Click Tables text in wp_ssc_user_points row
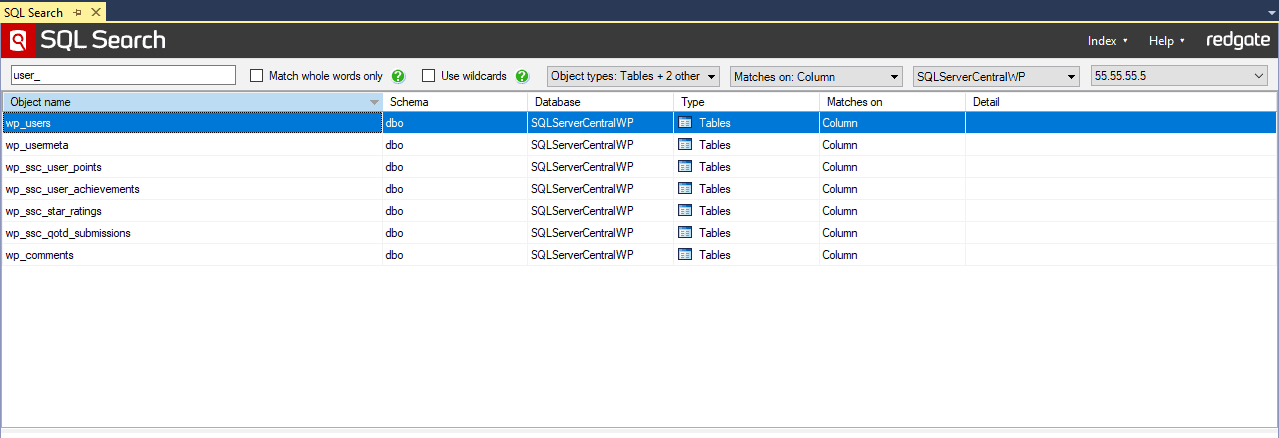This screenshot has height=438, width=1279. [x=715, y=167]
